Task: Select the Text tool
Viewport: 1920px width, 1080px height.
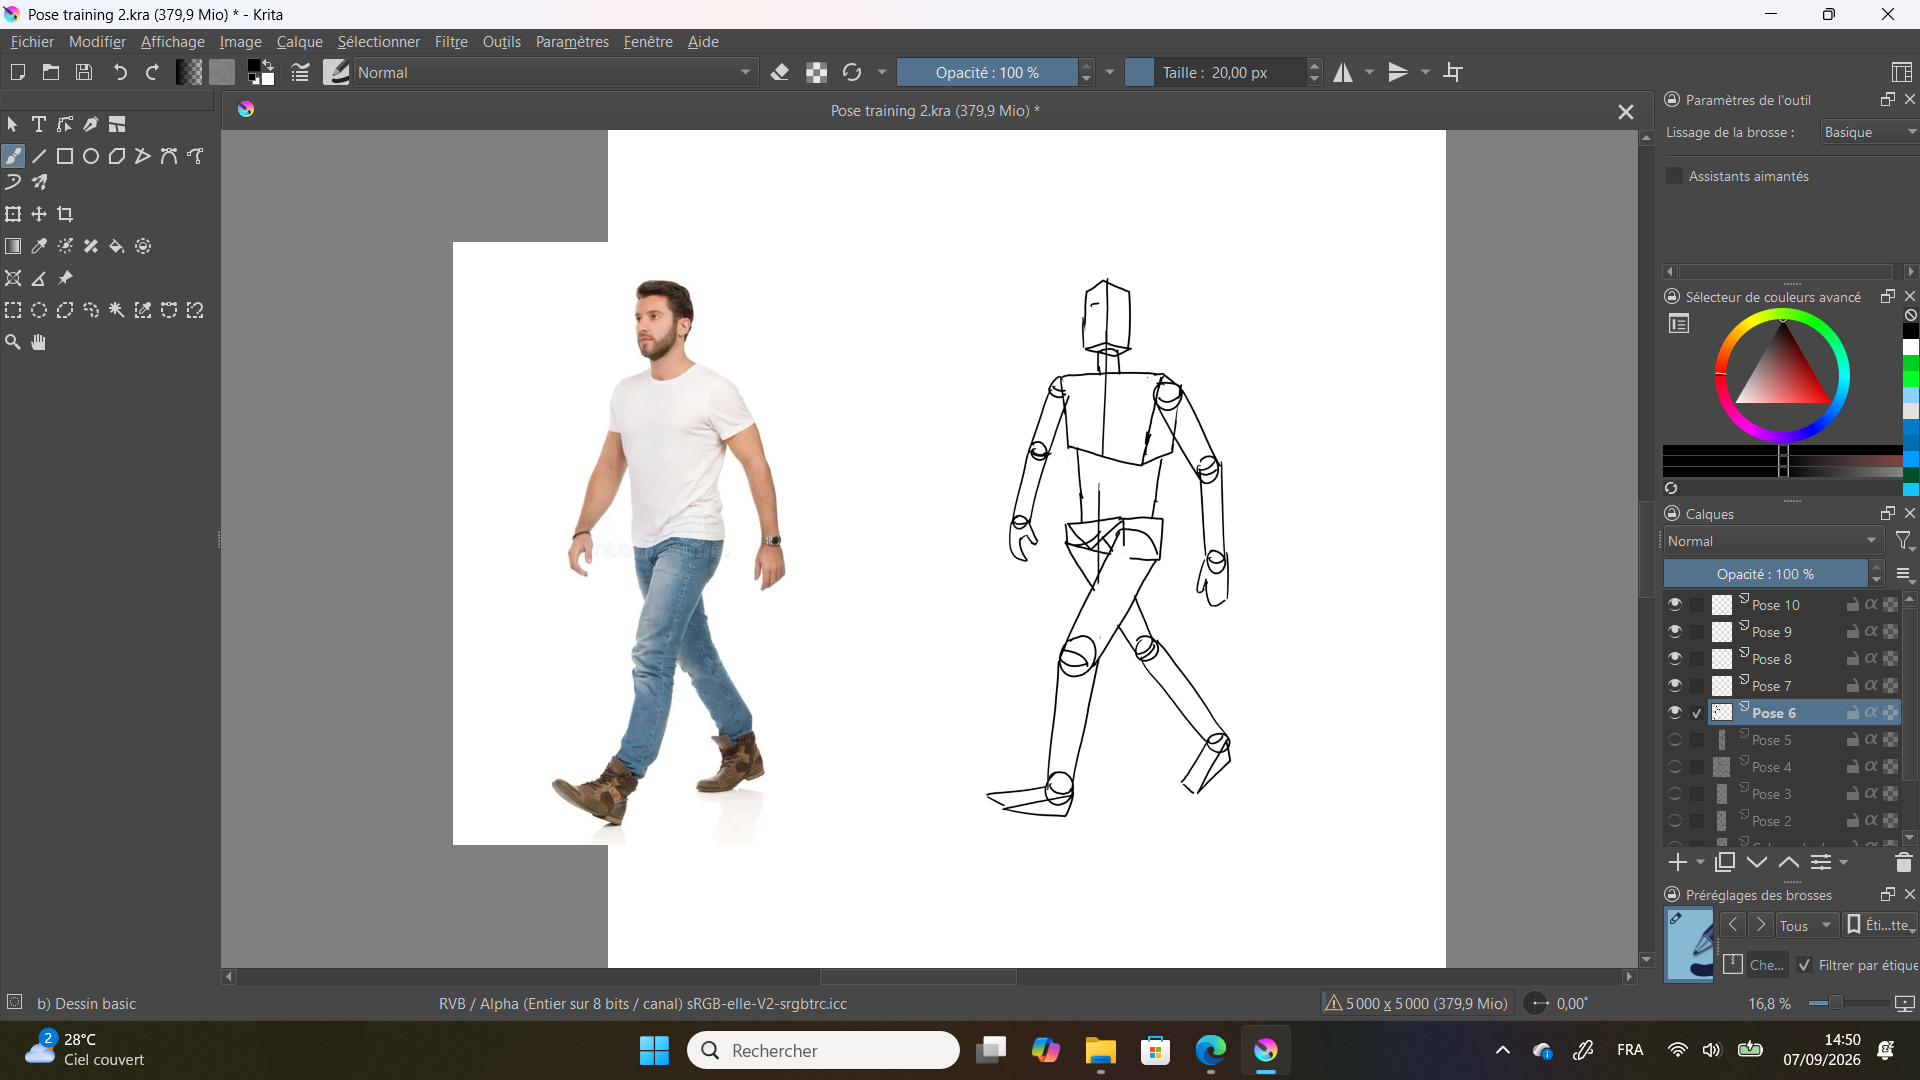Action: click(x=39, y=124)
